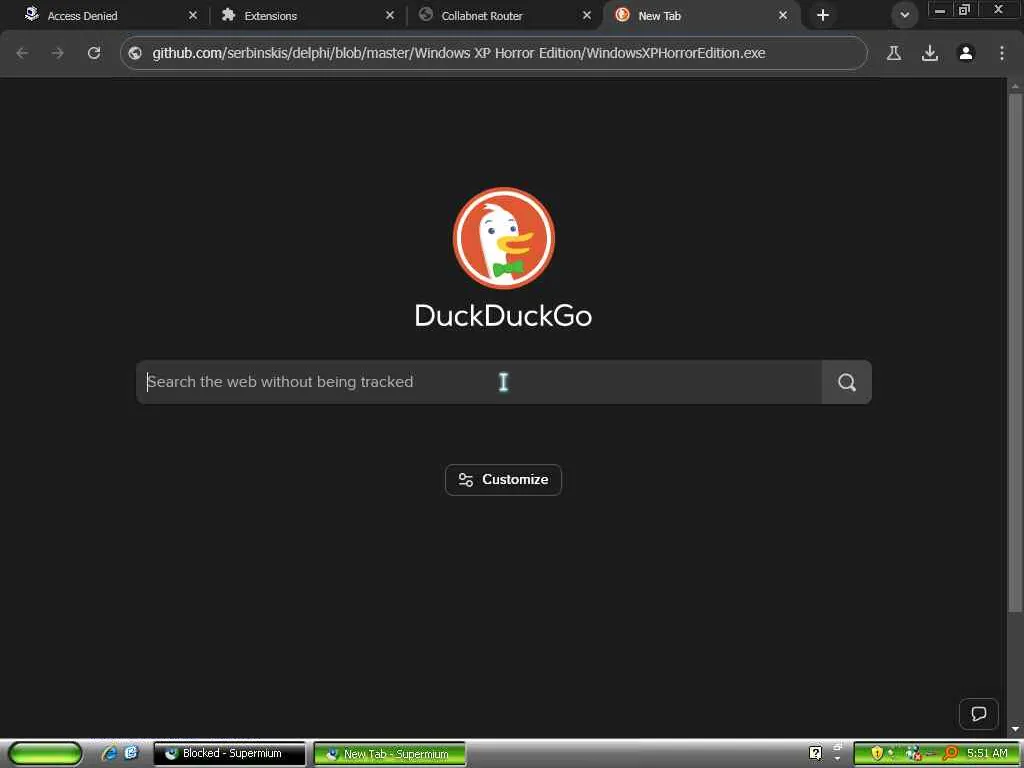
Task: Close the Access Denied tab
Action: pos(192,15)
